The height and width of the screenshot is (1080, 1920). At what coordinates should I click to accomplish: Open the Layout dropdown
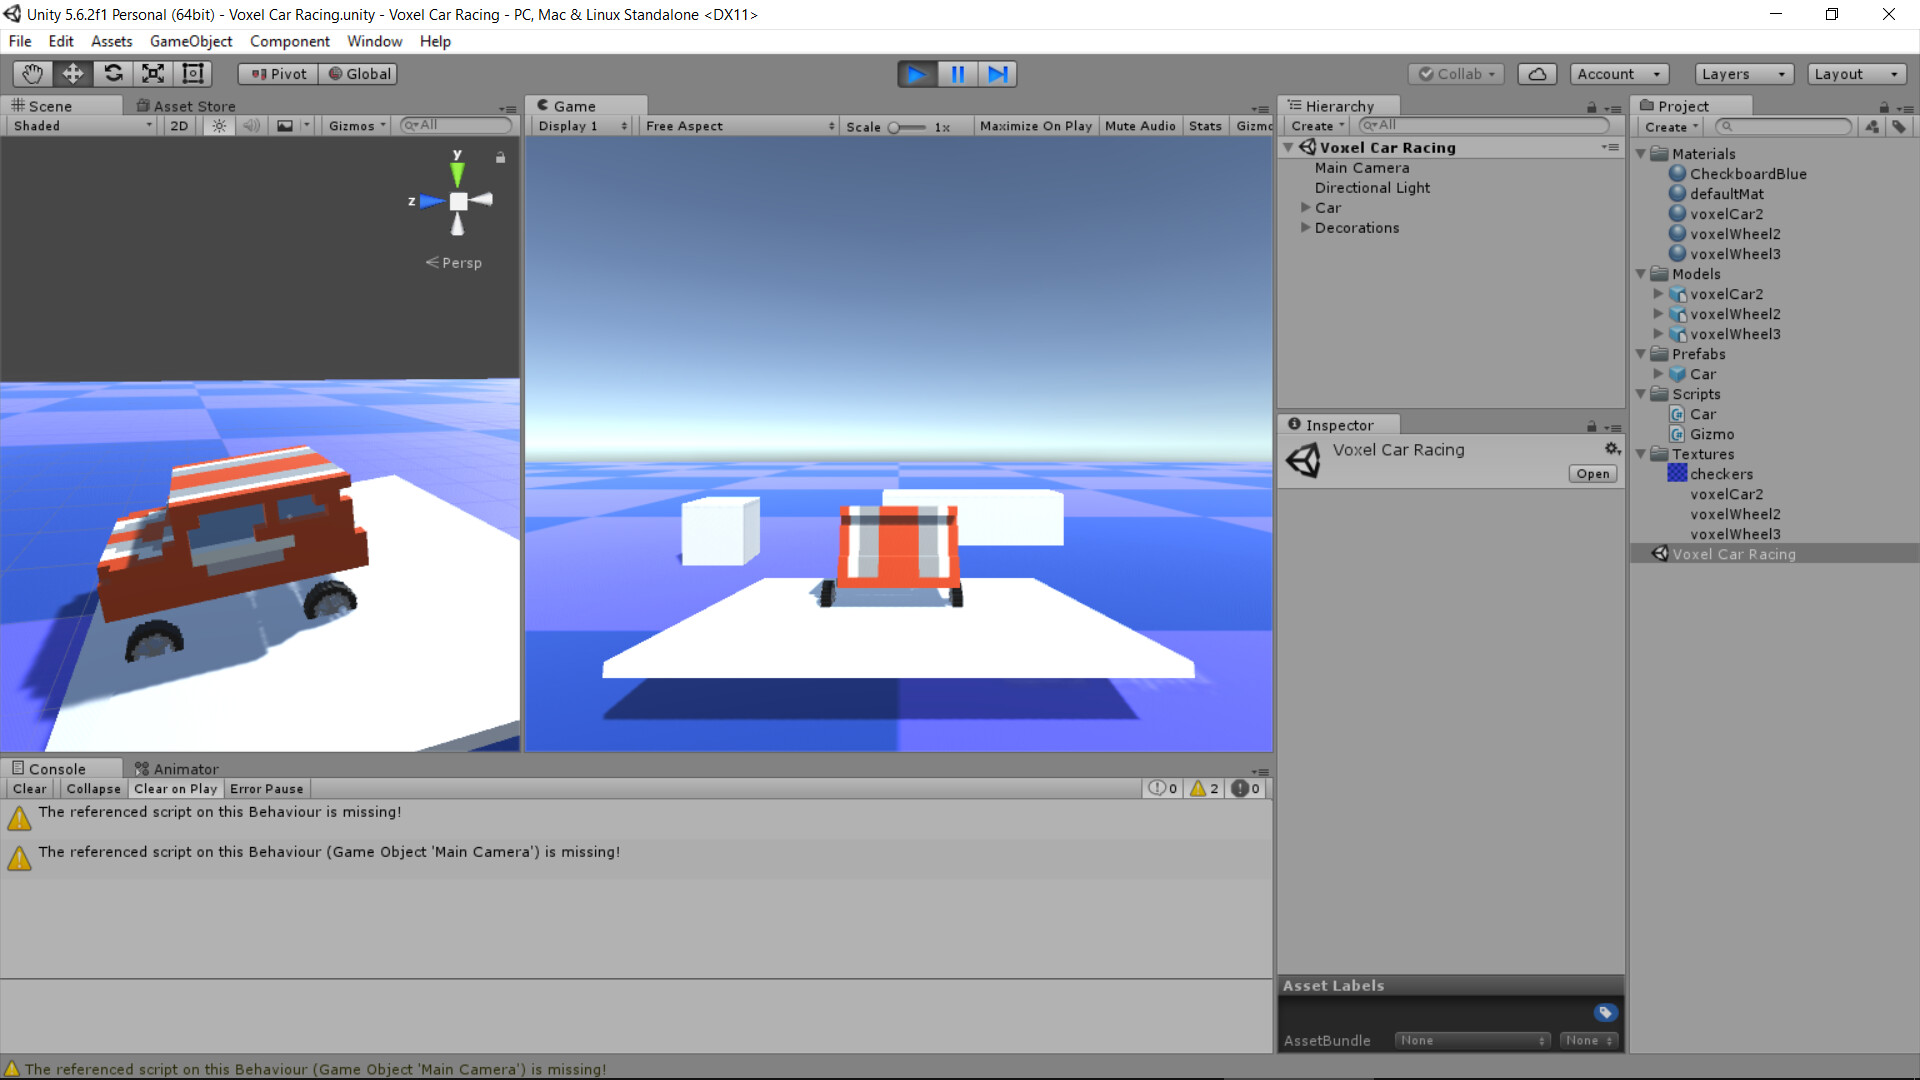(x=1856, y=73)
